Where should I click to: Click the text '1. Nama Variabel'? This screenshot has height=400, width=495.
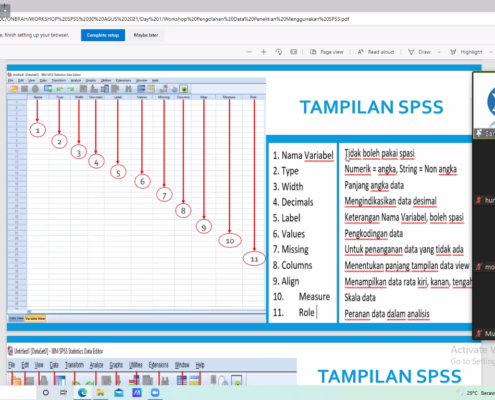click(303, 155)
